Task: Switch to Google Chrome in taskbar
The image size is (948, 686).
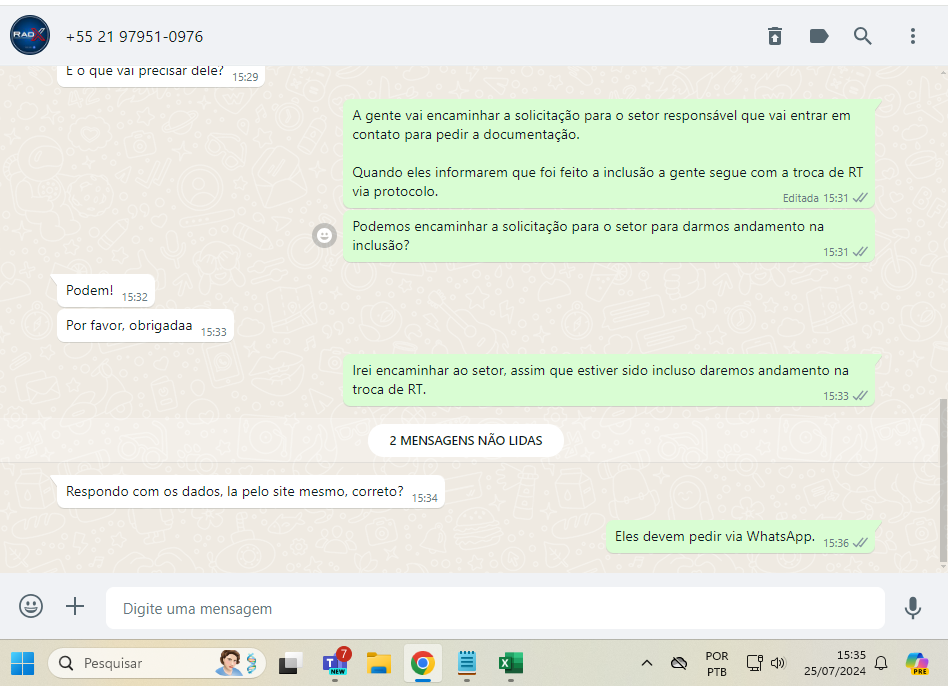Action: (423, 663)
